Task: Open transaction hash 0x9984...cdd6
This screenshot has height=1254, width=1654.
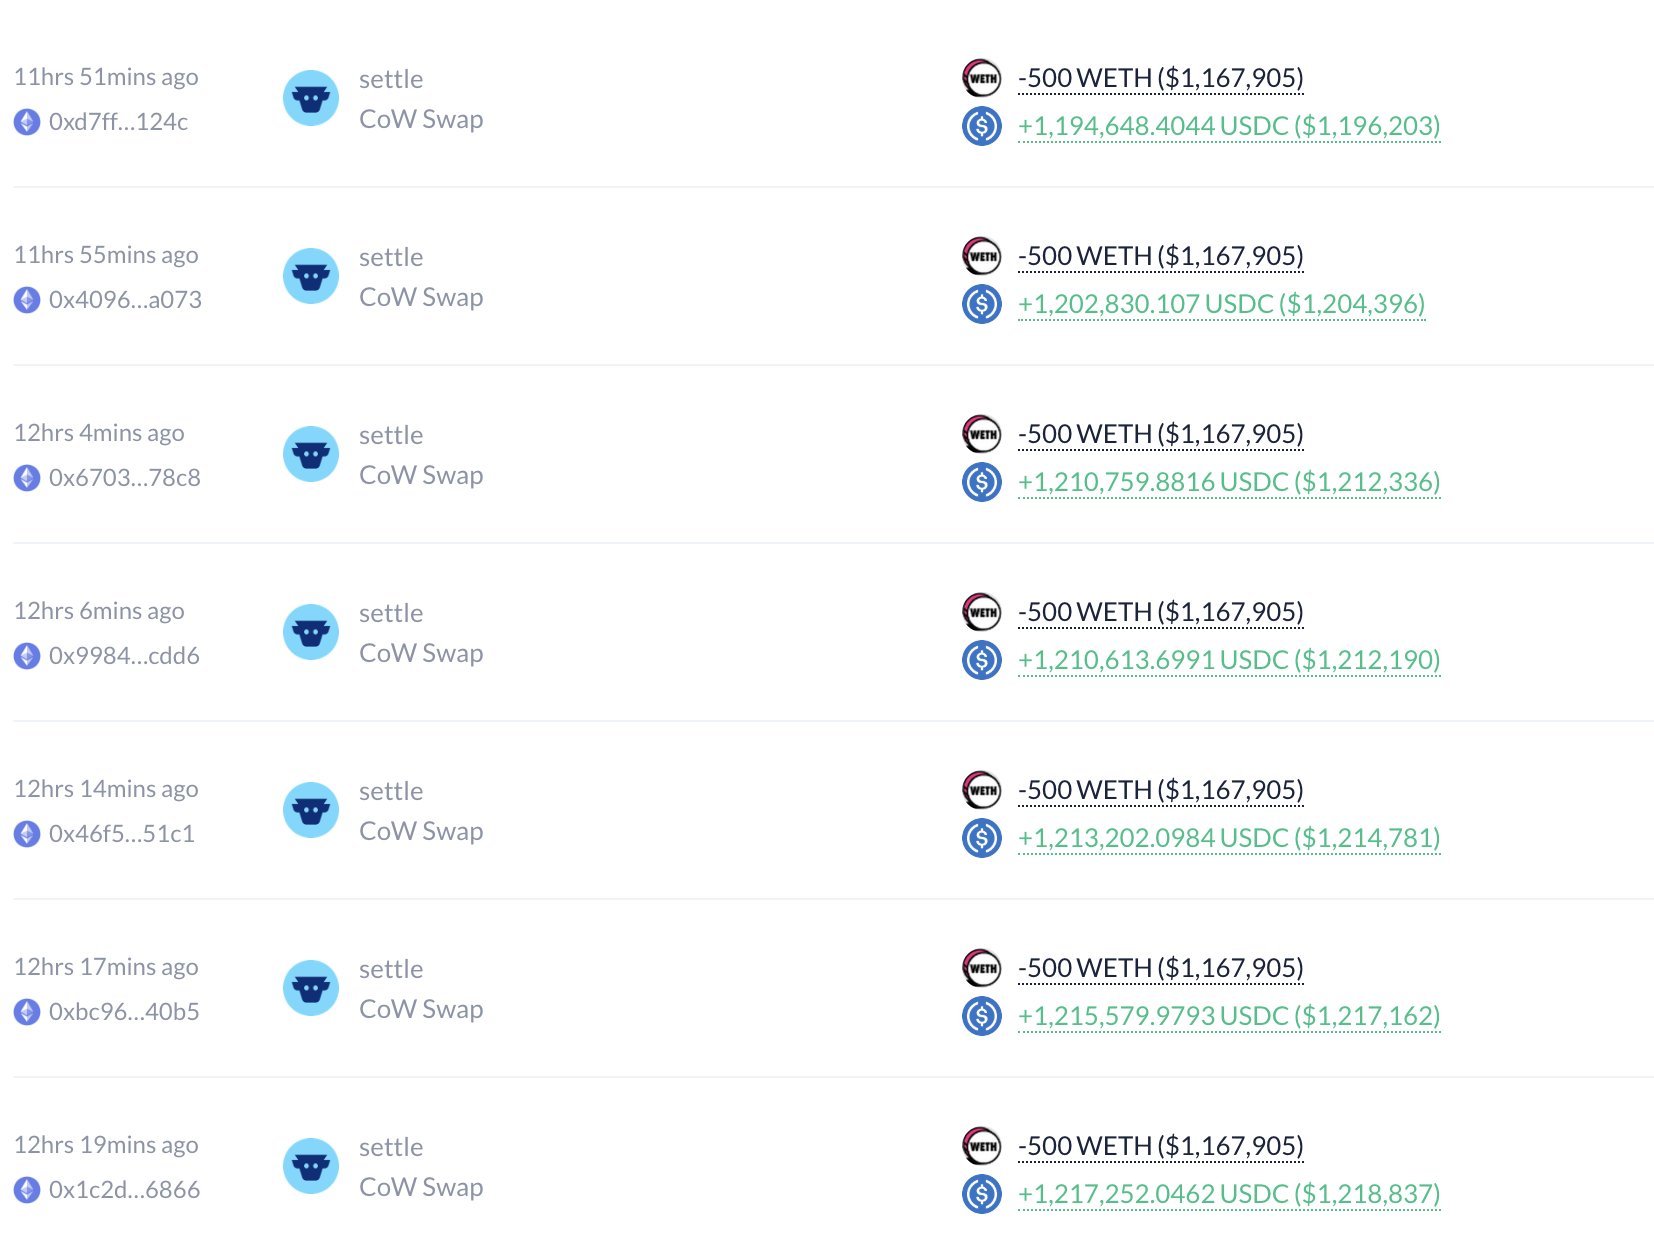Action: point(124,656)
